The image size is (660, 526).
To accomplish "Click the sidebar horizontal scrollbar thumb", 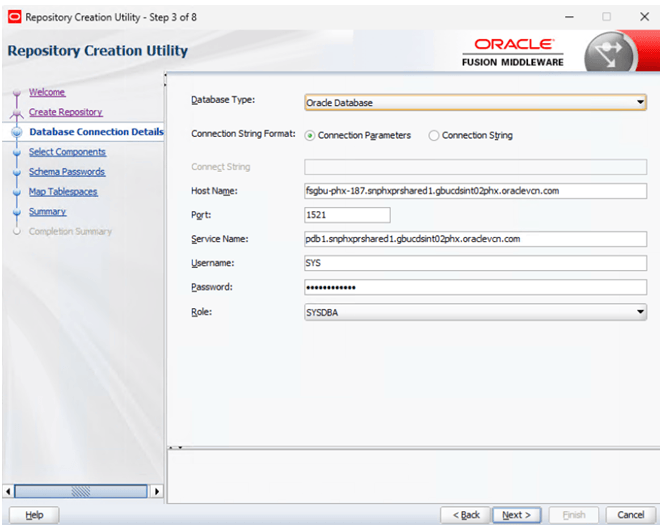I will (81, 491).
